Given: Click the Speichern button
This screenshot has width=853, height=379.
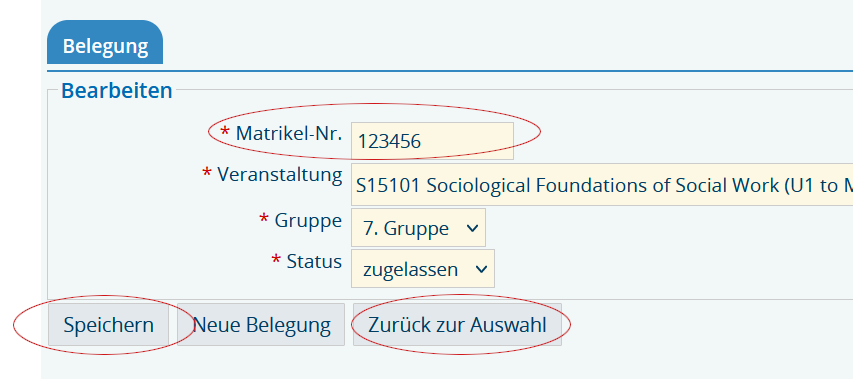Looking at the screenshot, I should click(x=108, y=325).
